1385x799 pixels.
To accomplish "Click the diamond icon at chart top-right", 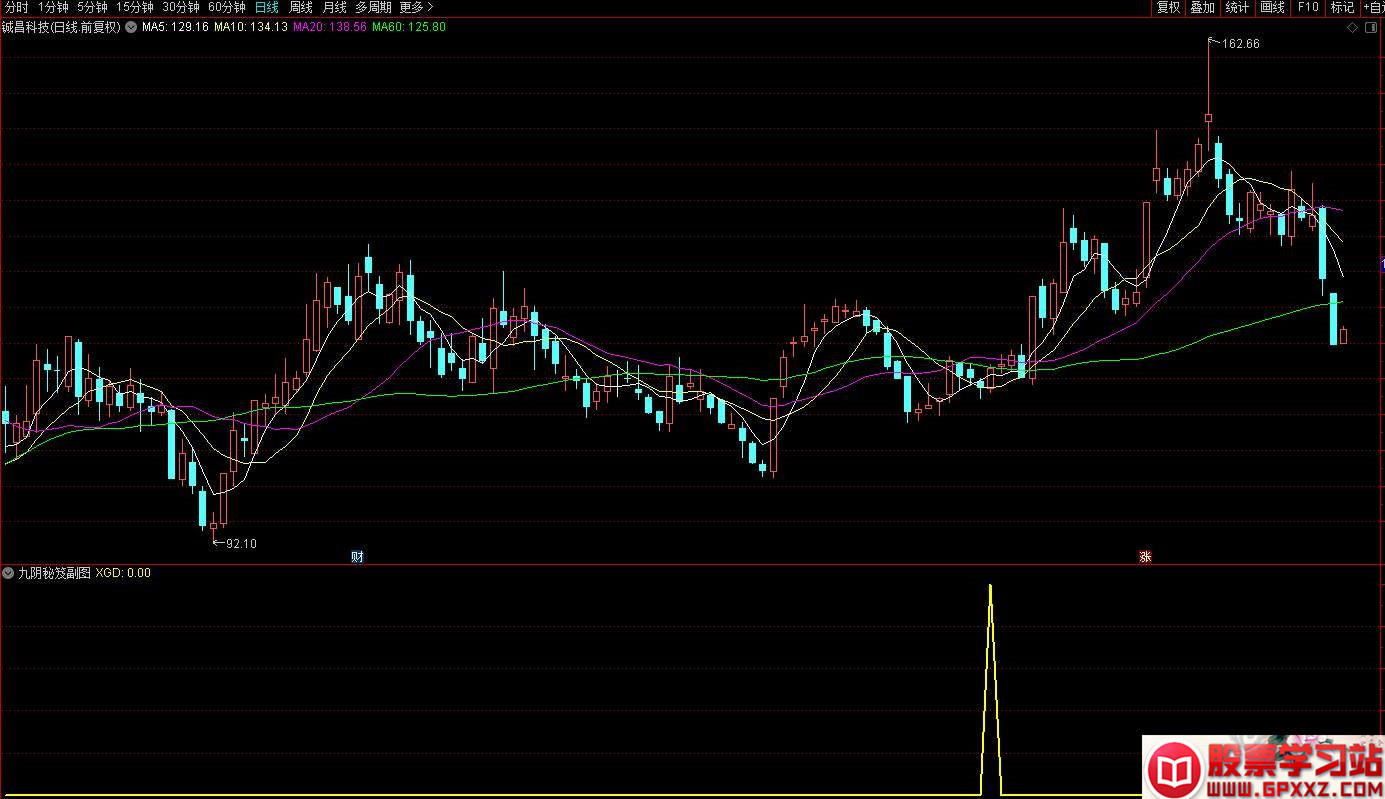I will (1353, 27).
